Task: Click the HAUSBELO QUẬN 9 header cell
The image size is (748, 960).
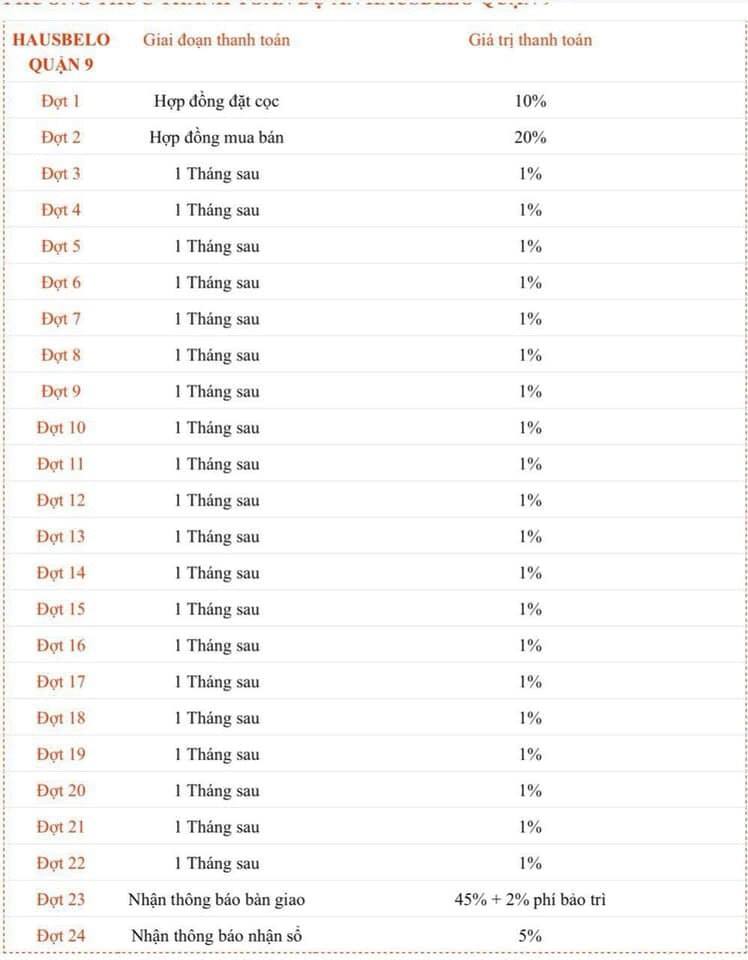Action: tap(61, 52)
